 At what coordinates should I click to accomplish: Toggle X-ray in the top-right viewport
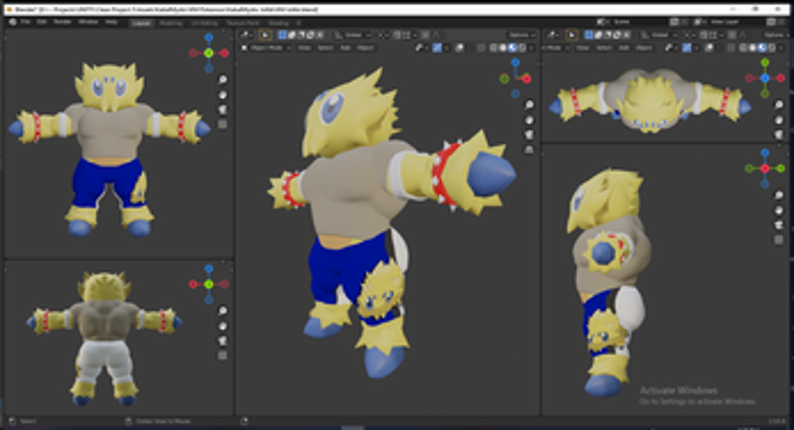(731, 48)
